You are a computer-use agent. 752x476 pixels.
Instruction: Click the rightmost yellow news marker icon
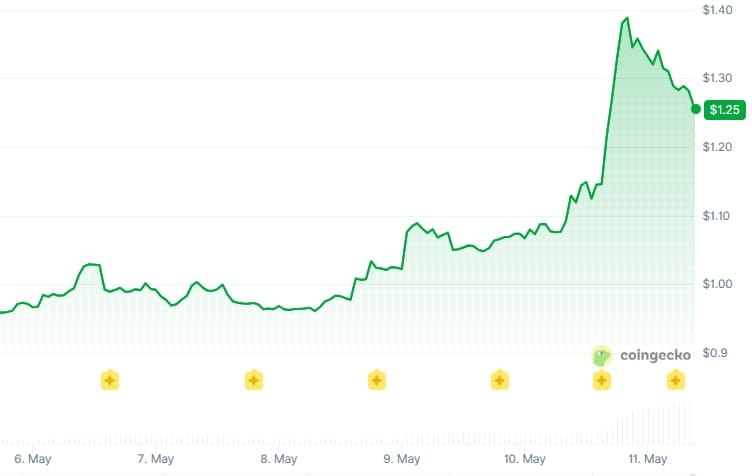click(x=676, y=380)
